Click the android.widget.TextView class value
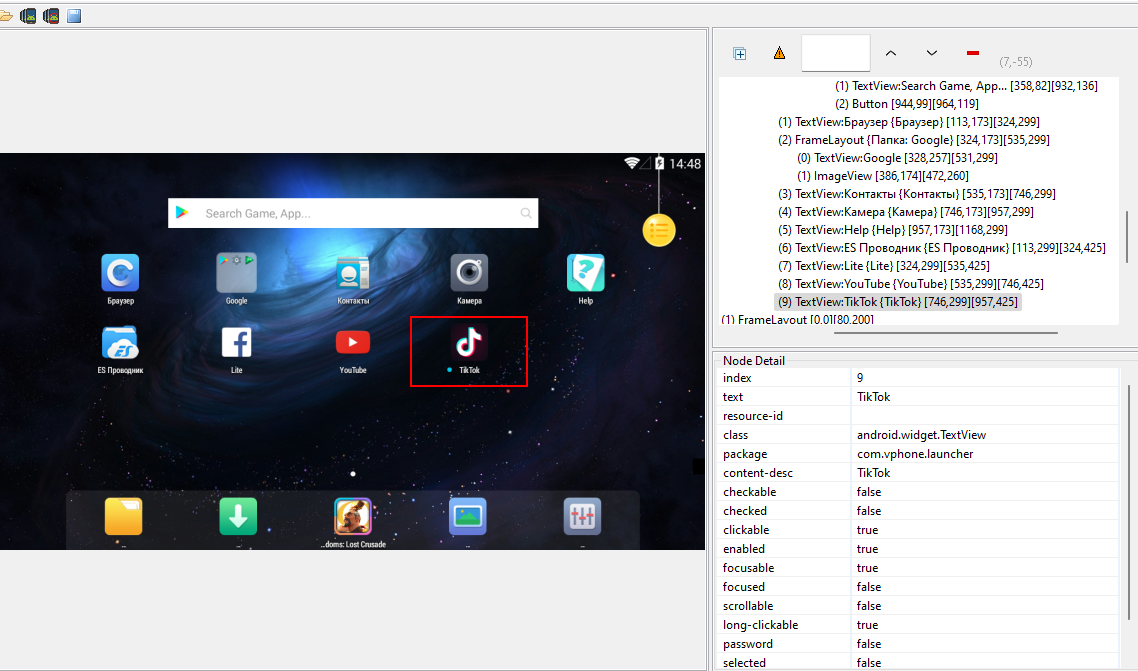The width and height of the screenshot is (1138, 671). (921, 435)
